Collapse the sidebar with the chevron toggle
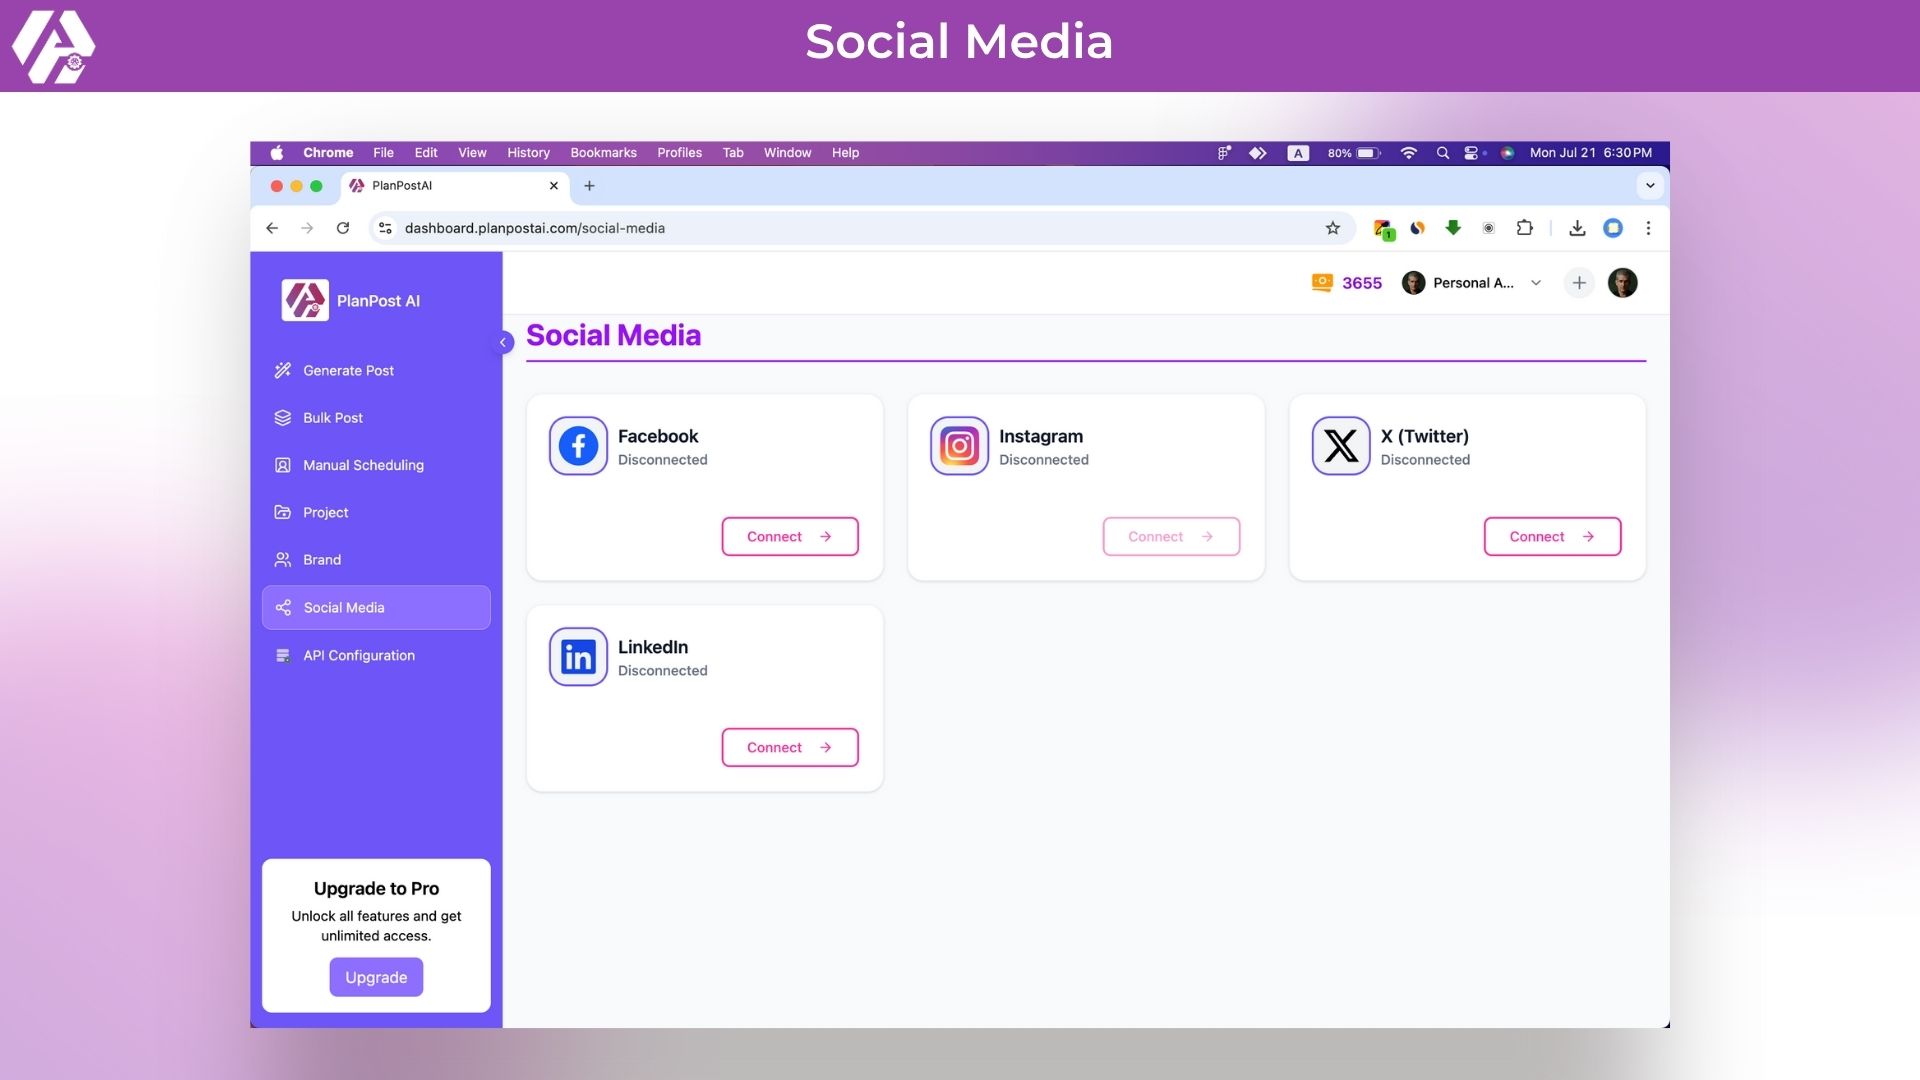Viewport: 1920px width, 1080px height. [x=504, y=342]
